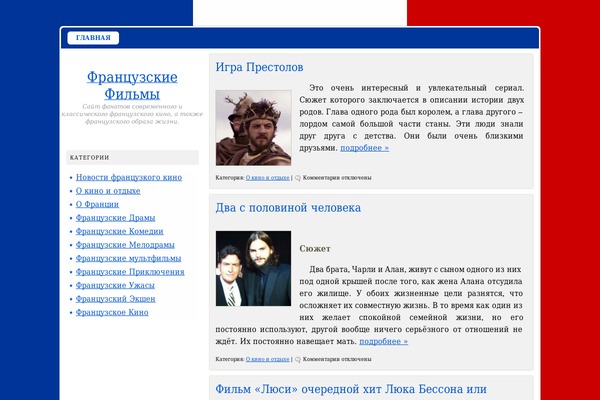The height and width of the screenshot is (400, 600).
Task: Click comment bubble icon under Два с половиной человека post
Action: 298,359
